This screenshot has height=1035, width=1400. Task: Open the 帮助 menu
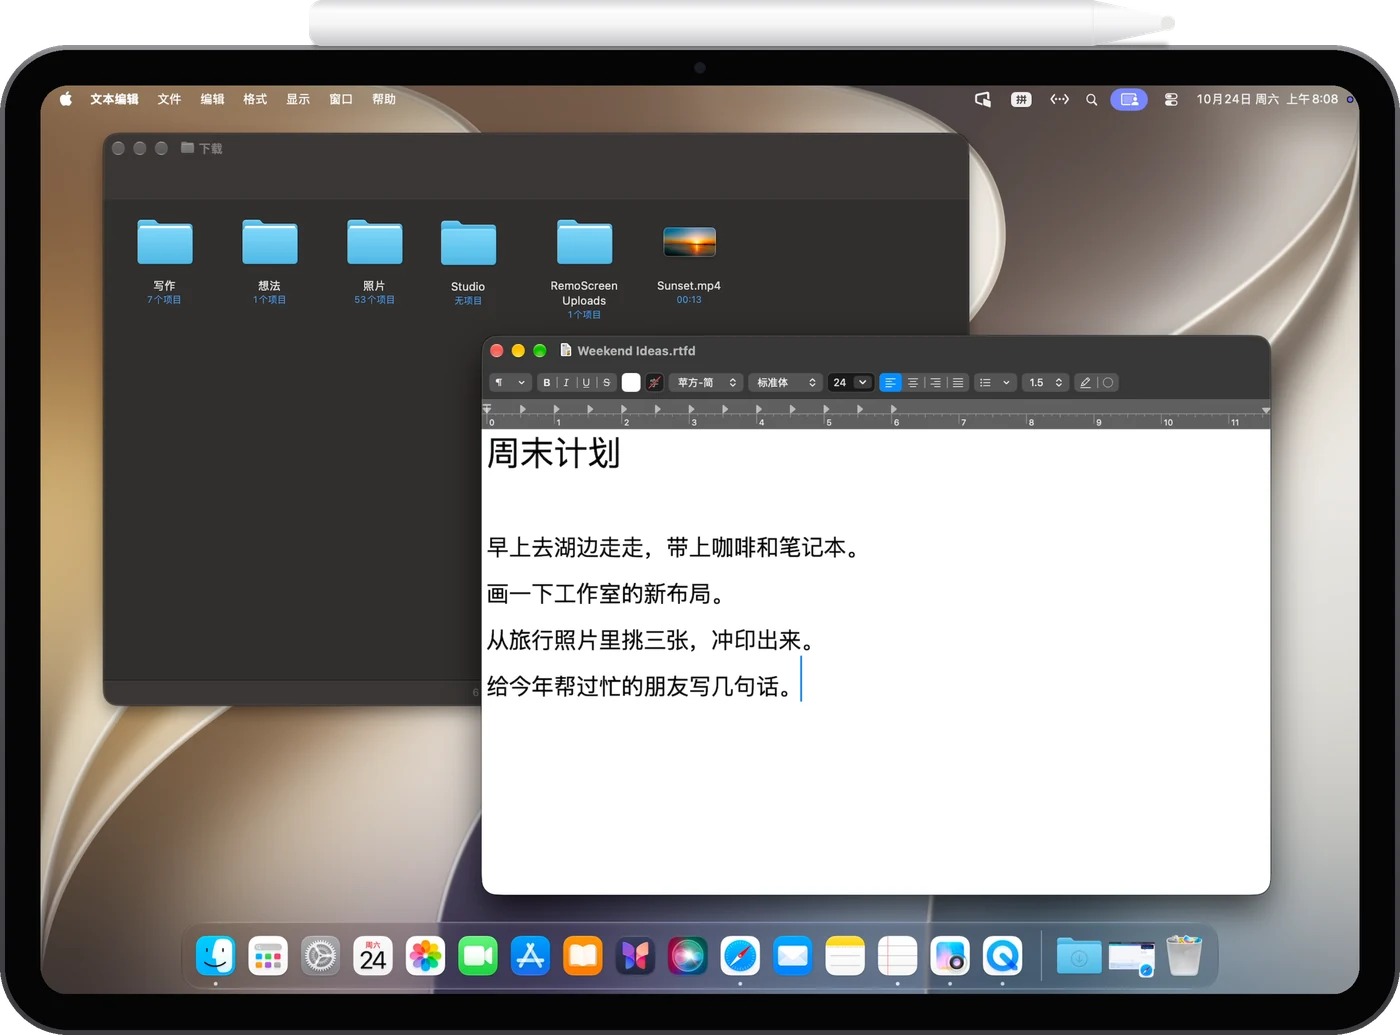[384, 99]
